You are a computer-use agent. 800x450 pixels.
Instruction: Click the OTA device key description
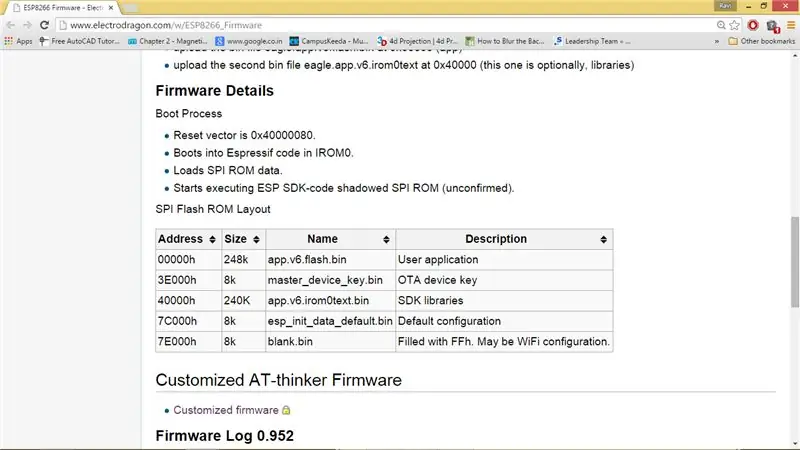504,280
